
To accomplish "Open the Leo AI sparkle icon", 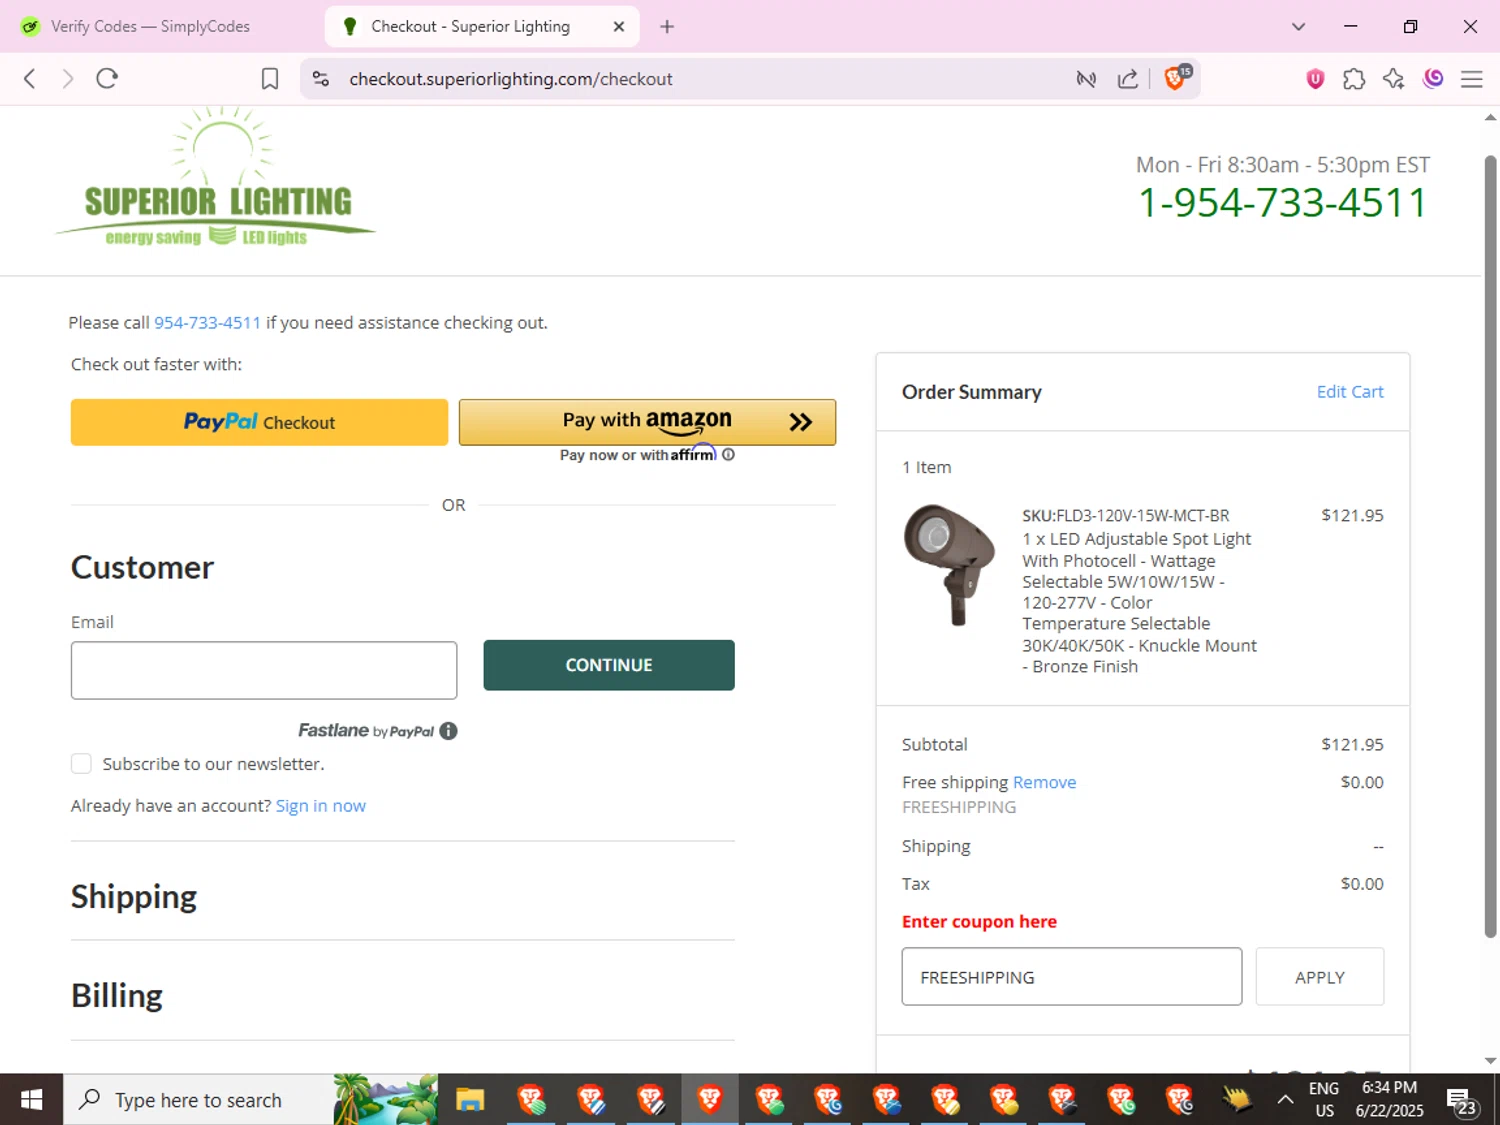I will (x=1393, y=79).
